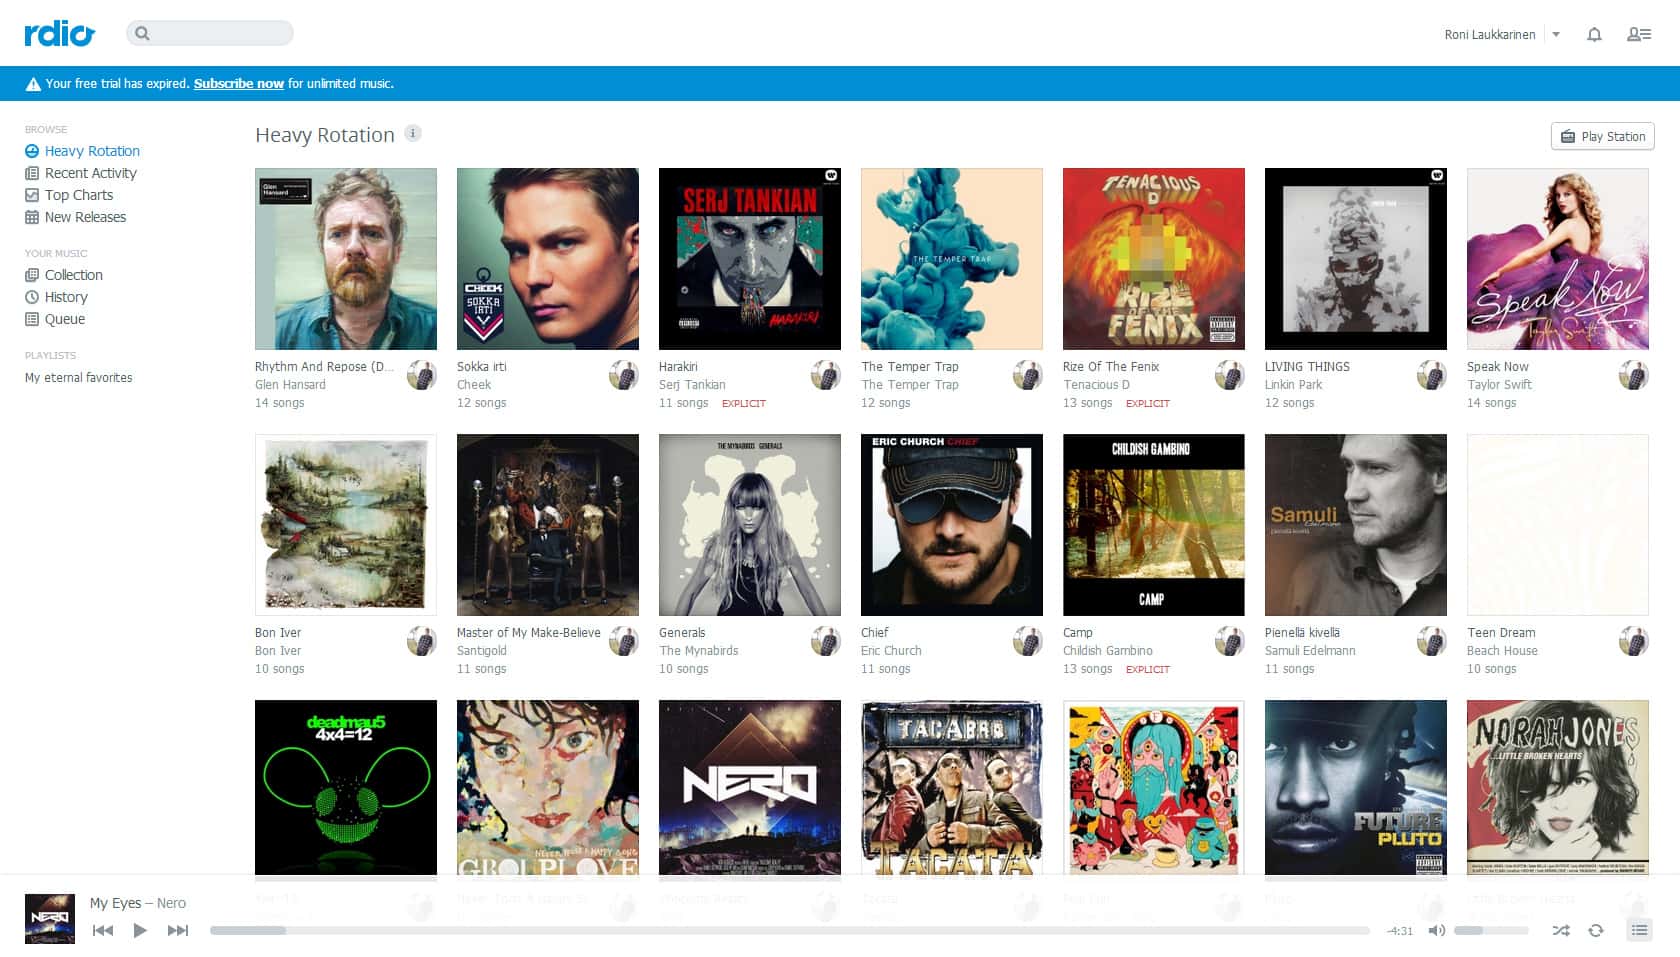Click the search magnifier icon
The width and height of the screenshot is (1680, 957).
[x=142, y=33]
